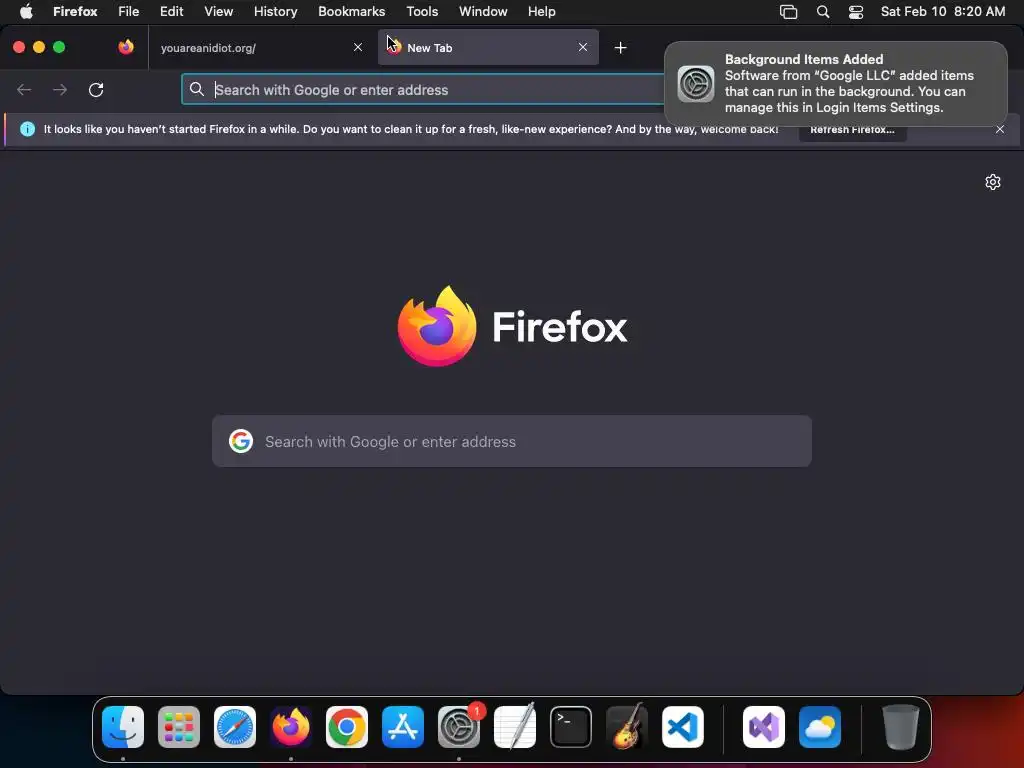
Task: Open System Settings from the Dock
Action: 459,727
